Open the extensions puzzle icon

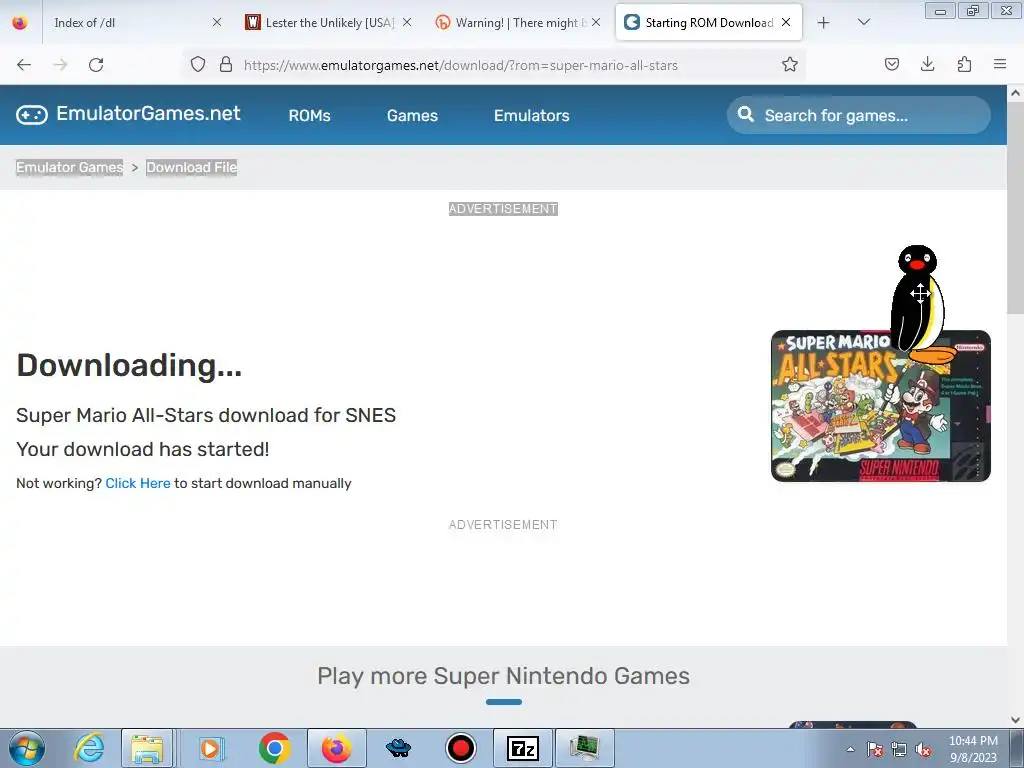coord(964,65)
